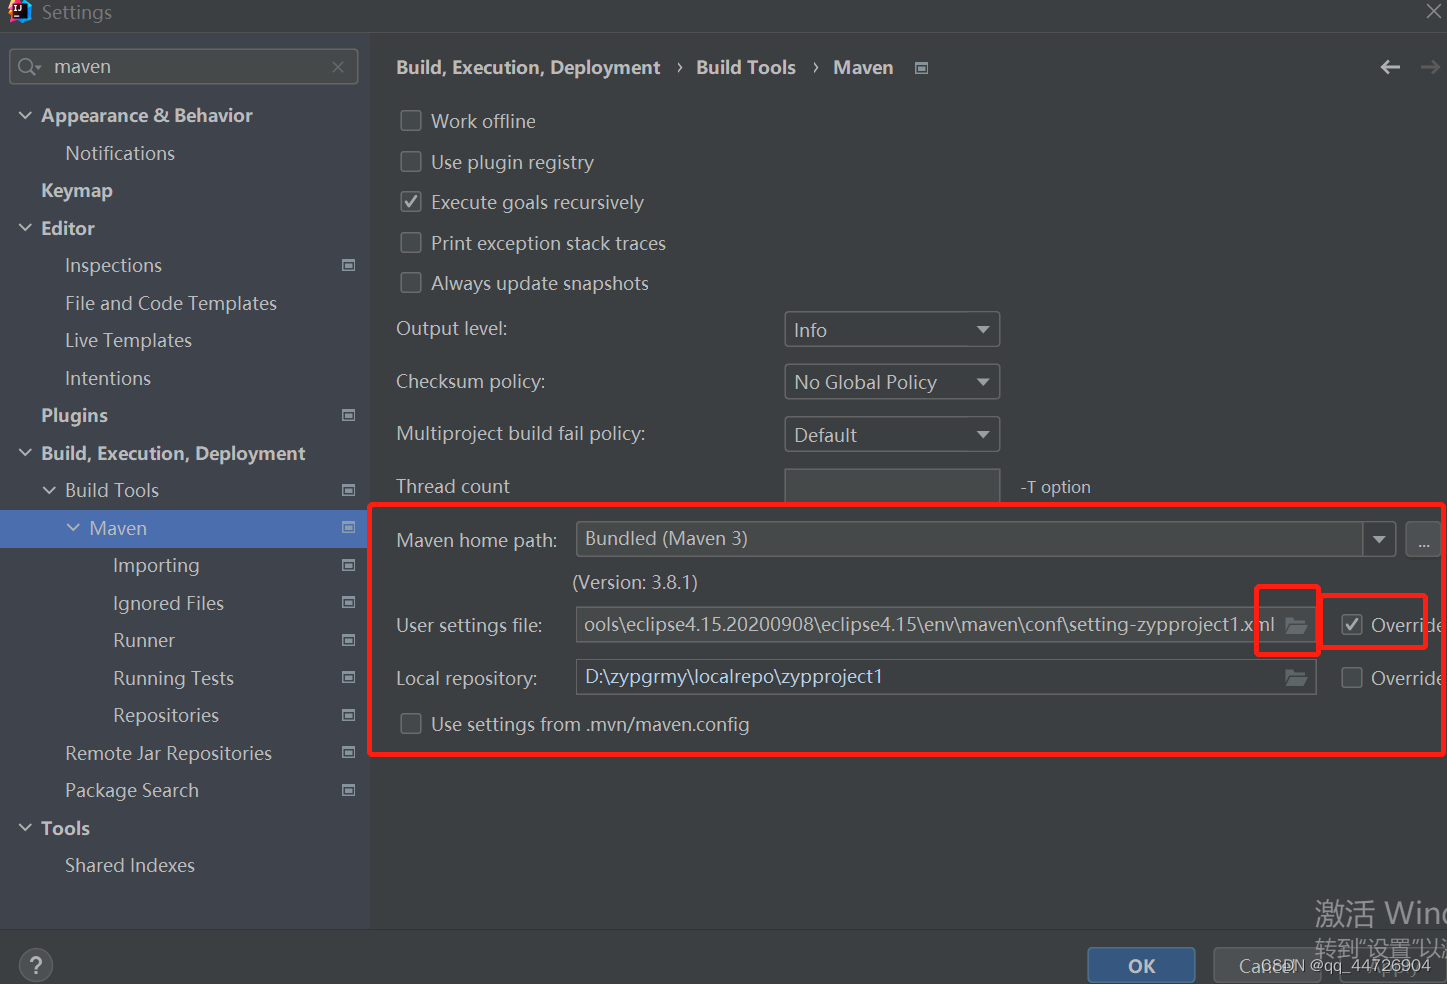Open Shared Indexes settings page
Image resolution: width=1447 pixels, height=984 pixels.
pos(130,865)
